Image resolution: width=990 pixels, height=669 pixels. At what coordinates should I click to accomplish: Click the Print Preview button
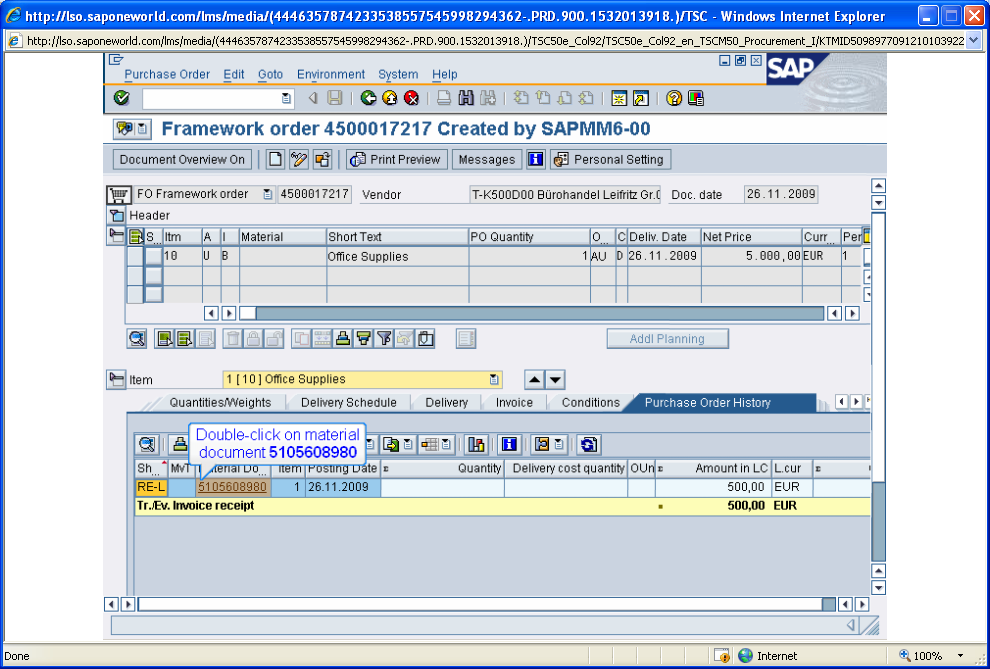[397, 160]
